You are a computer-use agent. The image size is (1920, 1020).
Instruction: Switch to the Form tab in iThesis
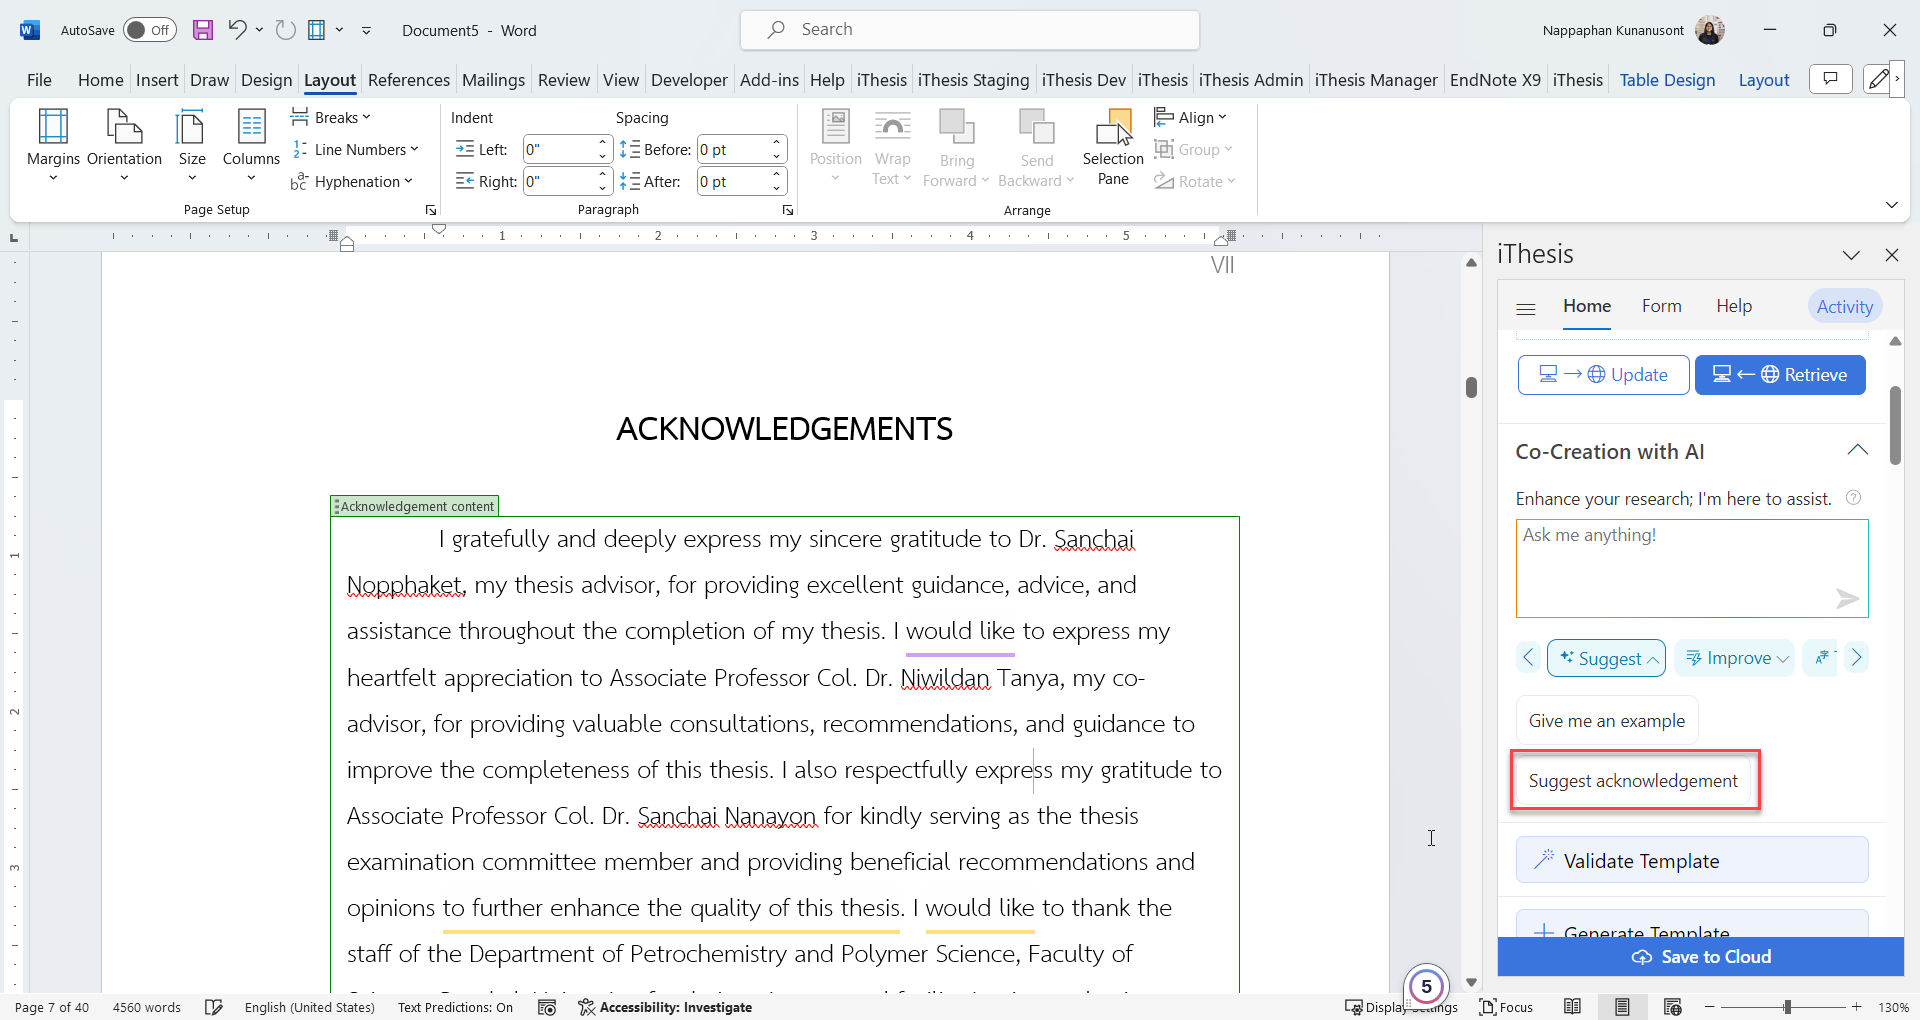[x=1661, y=306]
